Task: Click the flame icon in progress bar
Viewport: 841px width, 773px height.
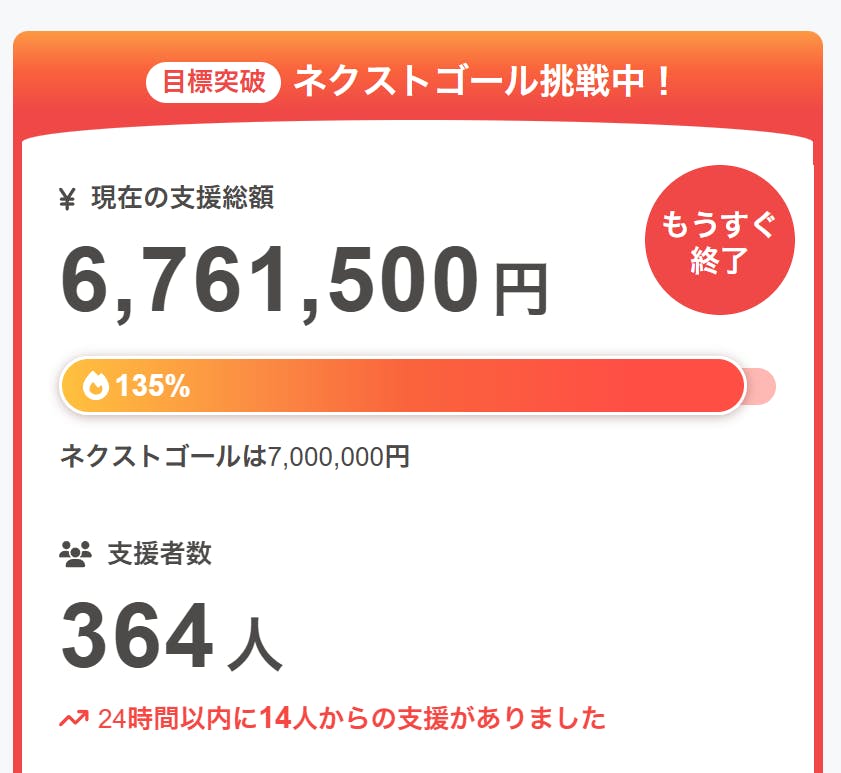Action: 96,386
